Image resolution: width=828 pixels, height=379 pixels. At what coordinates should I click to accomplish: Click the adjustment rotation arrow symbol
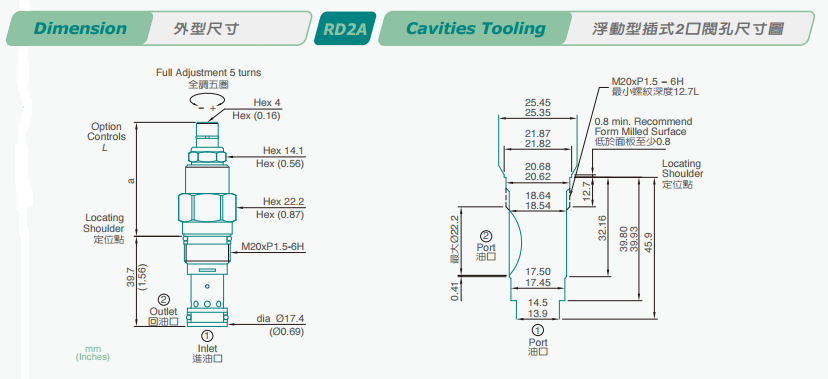[208, 101]
